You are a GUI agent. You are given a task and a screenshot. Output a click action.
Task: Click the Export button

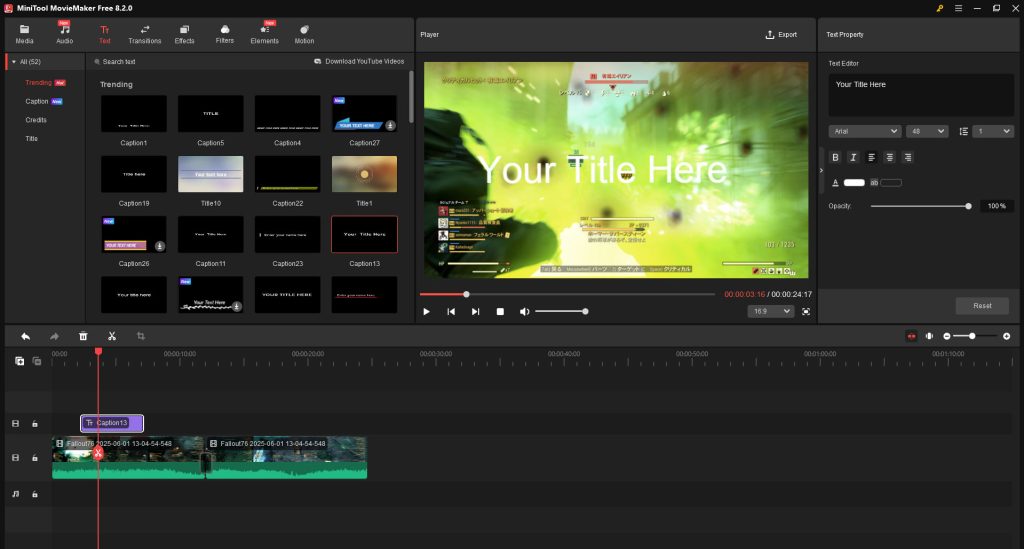tap(781, 35)
